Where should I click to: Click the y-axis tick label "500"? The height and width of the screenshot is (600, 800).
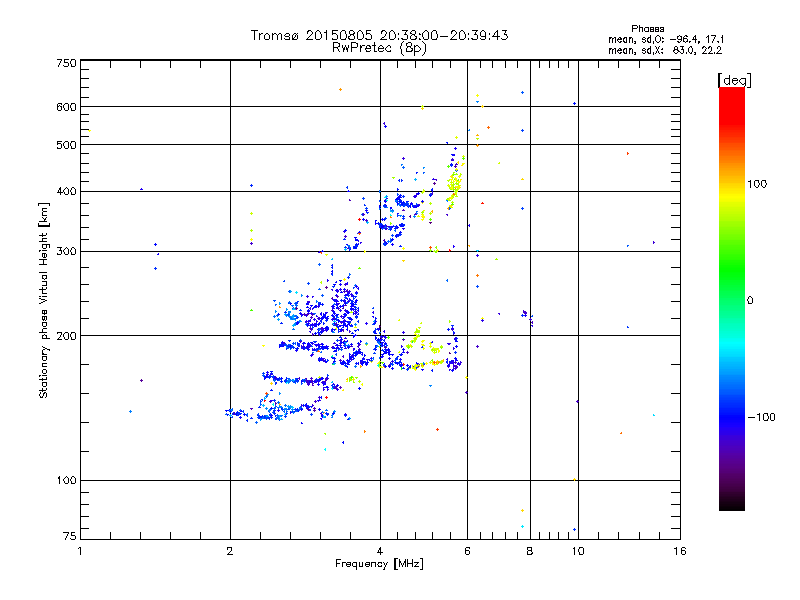click(66, 145)
